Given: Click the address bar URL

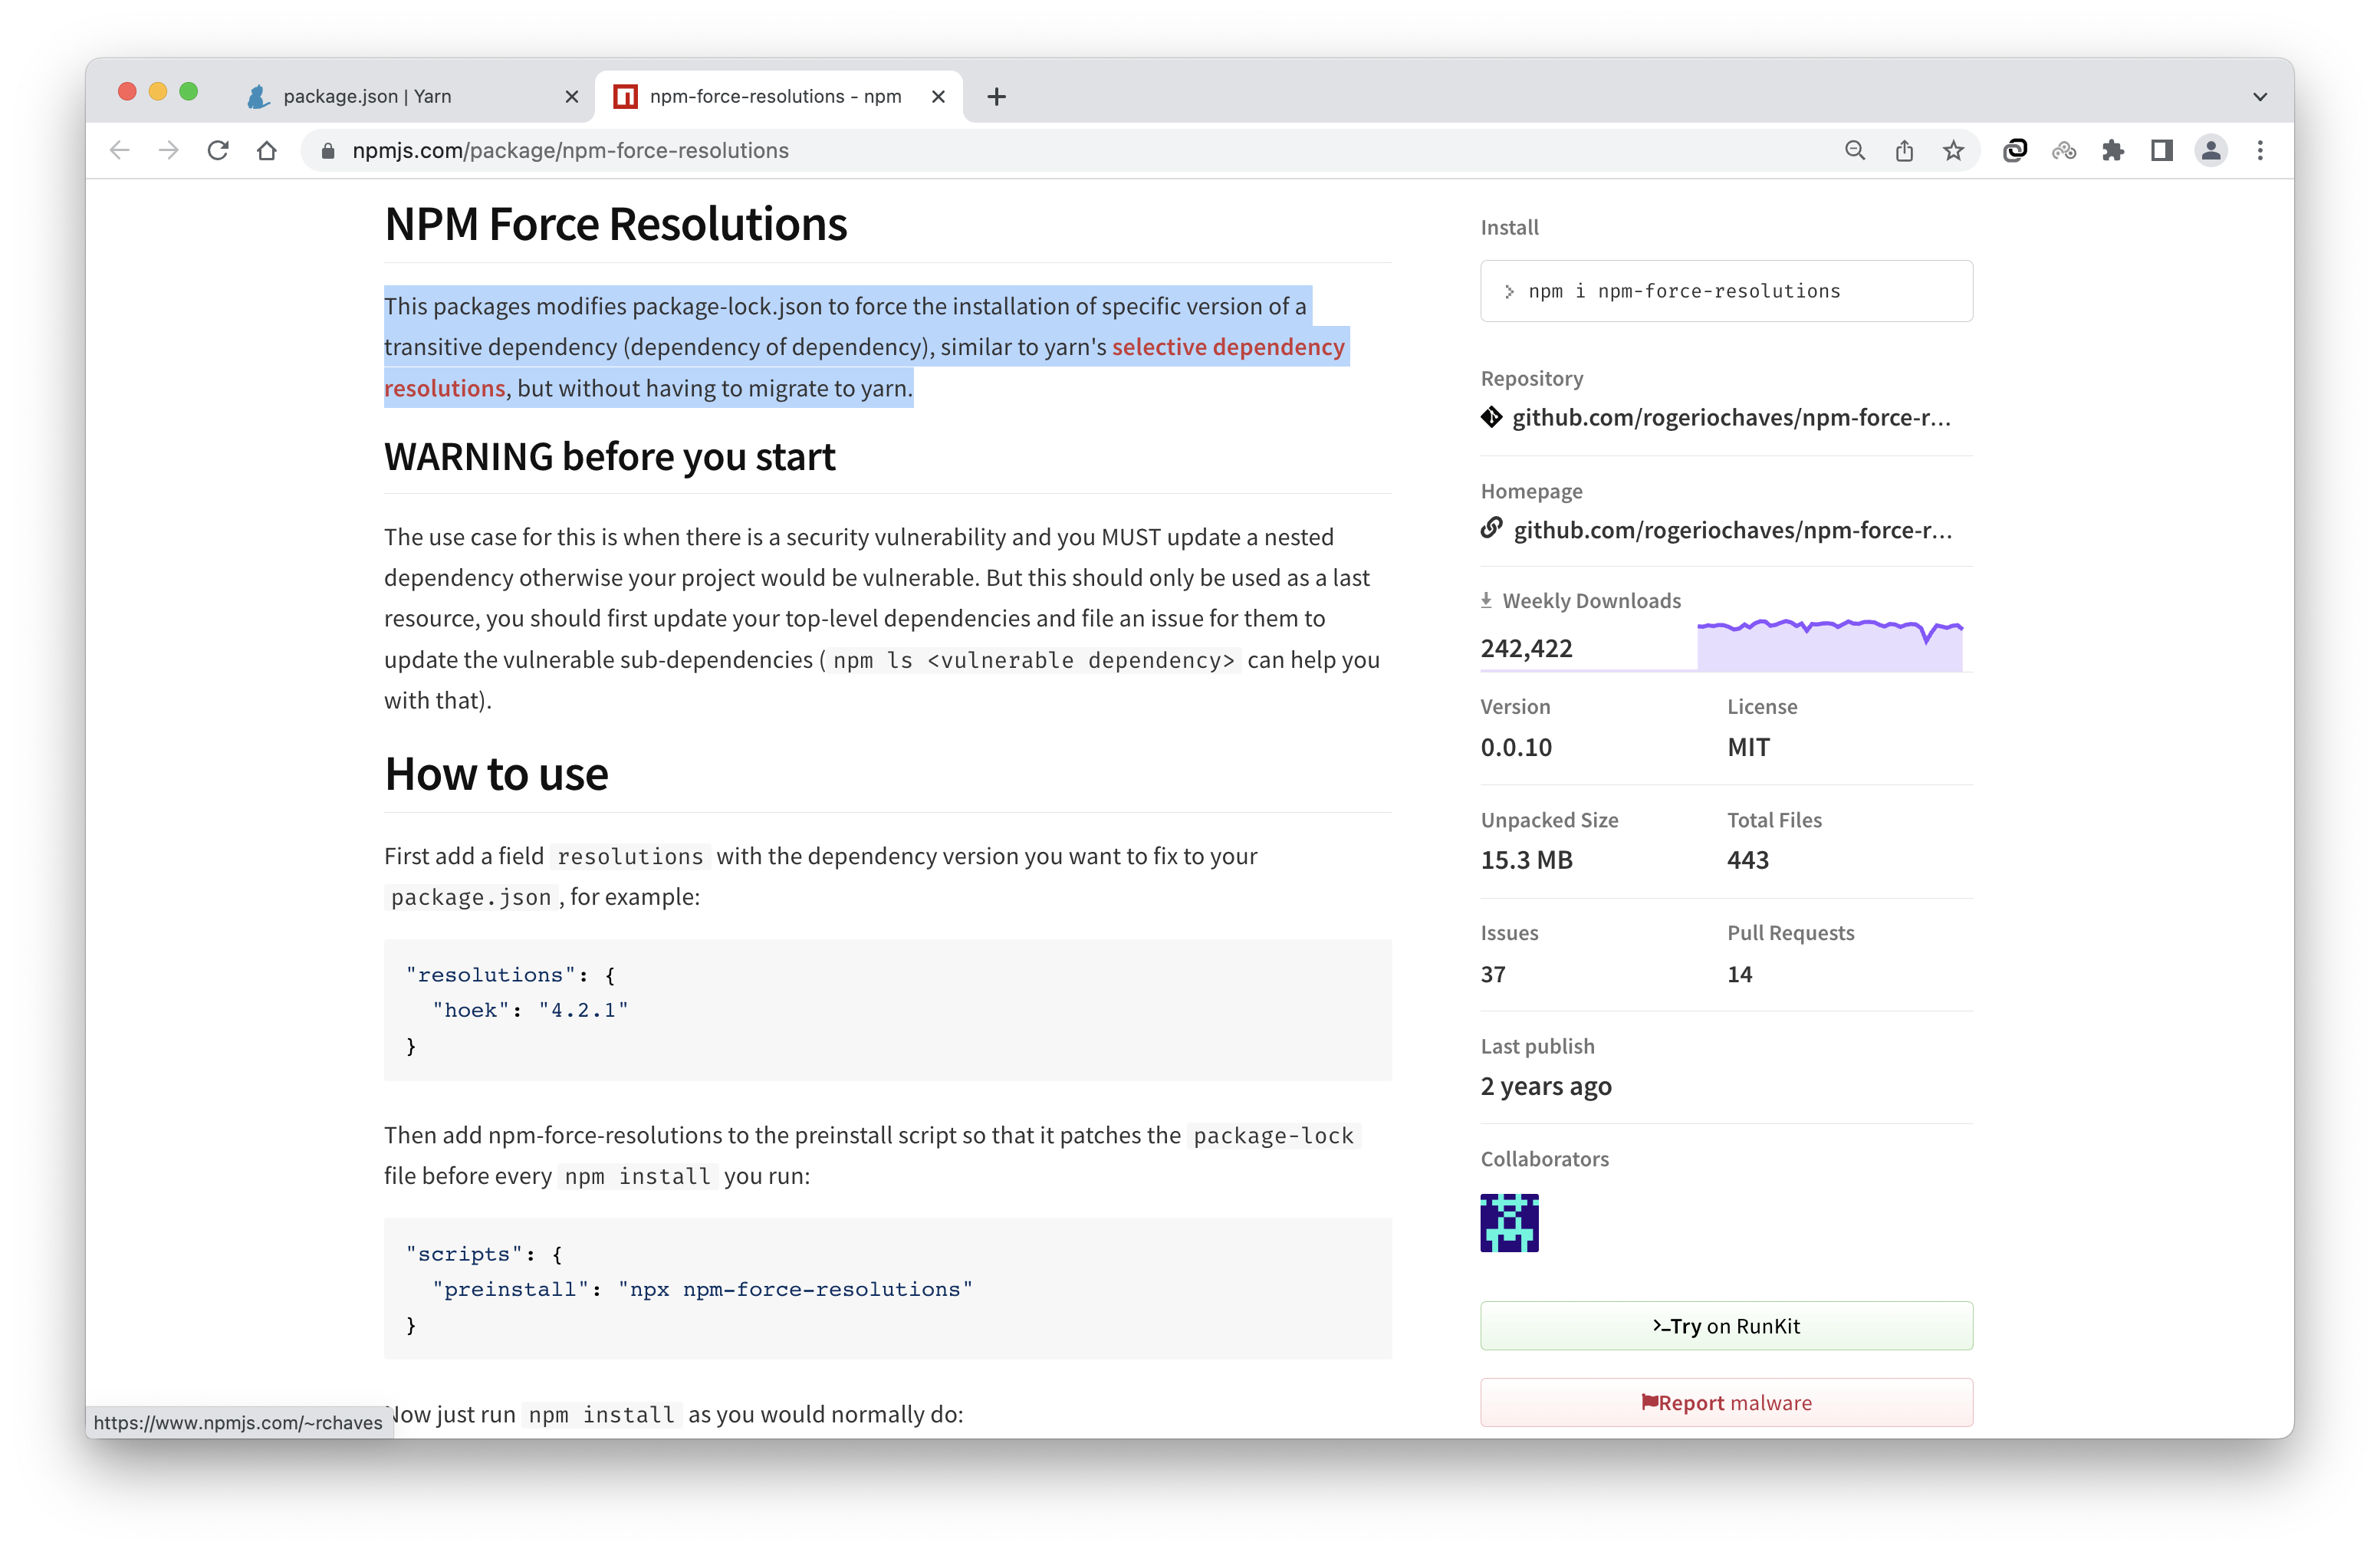Looking at the screenshot, I should click(x=570, y=151).
